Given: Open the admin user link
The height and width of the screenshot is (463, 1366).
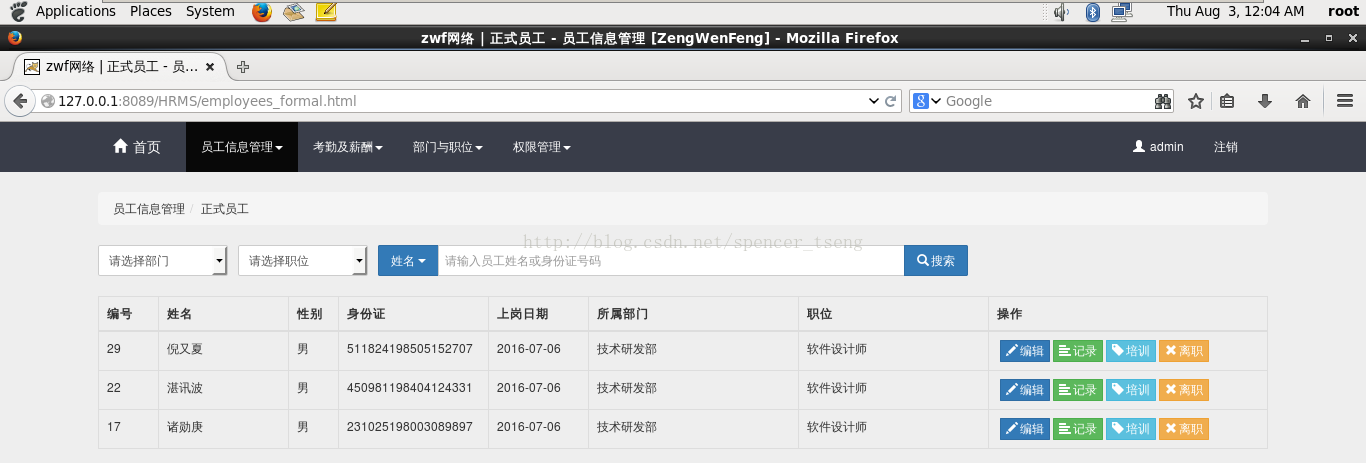Looking at the screenshot, I should tap(1158, 147).
